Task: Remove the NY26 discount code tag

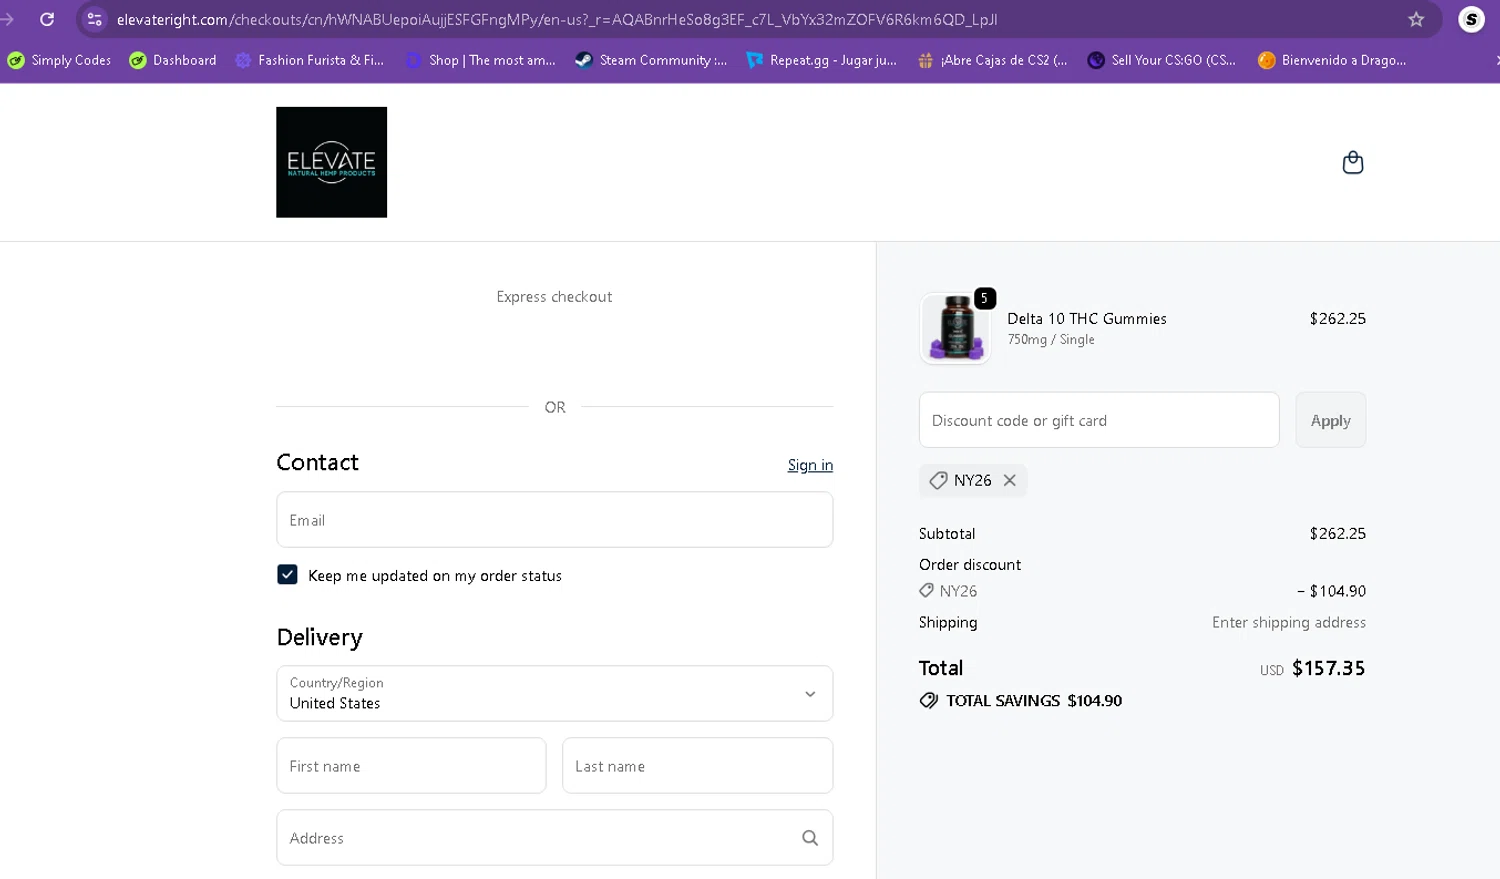Action: click(1010, 480)
